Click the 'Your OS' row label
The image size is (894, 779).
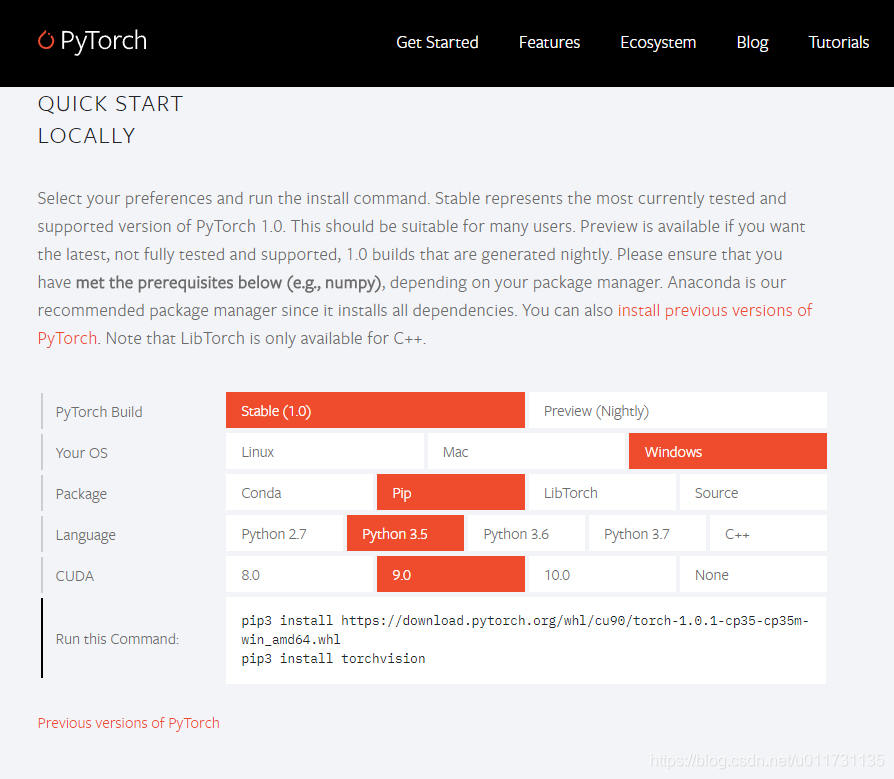(82, 453)
